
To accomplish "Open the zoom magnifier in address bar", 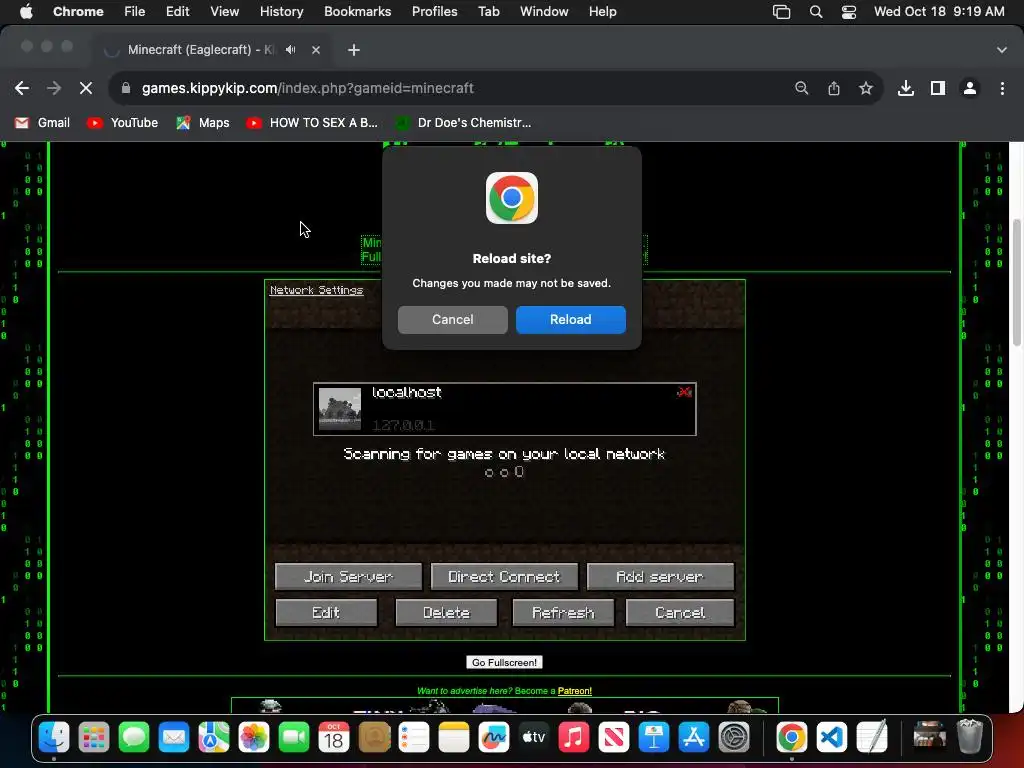I will [x=801, y=88].
